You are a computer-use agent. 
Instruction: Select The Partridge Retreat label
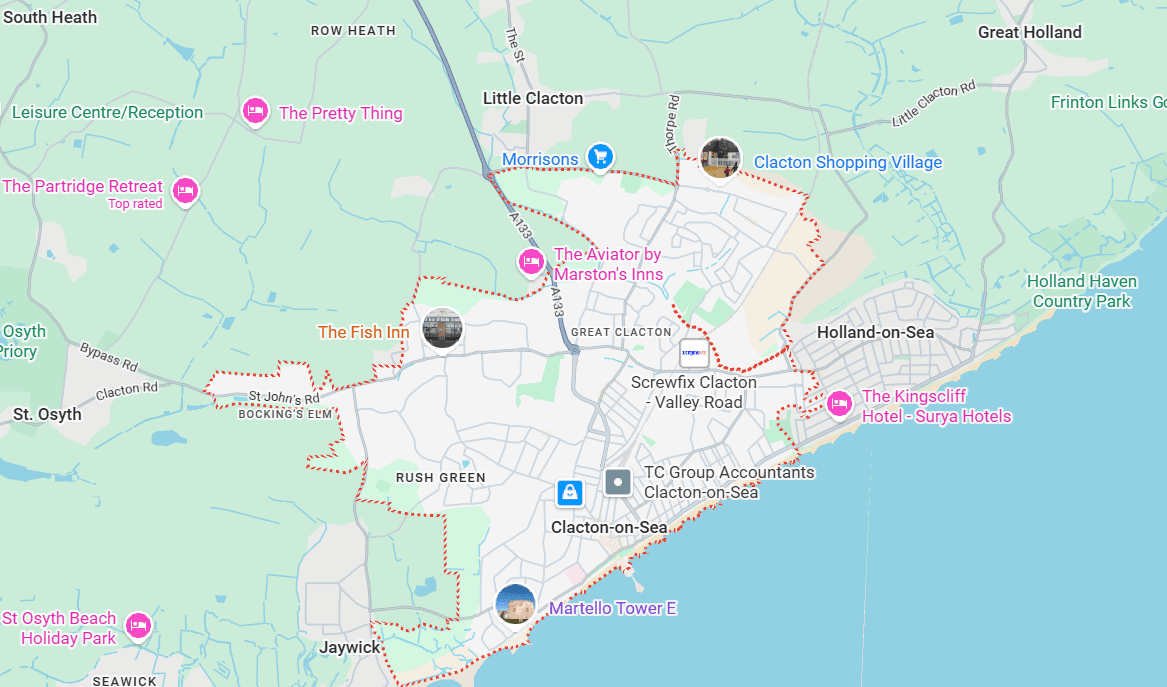click(x=83, y=186)
